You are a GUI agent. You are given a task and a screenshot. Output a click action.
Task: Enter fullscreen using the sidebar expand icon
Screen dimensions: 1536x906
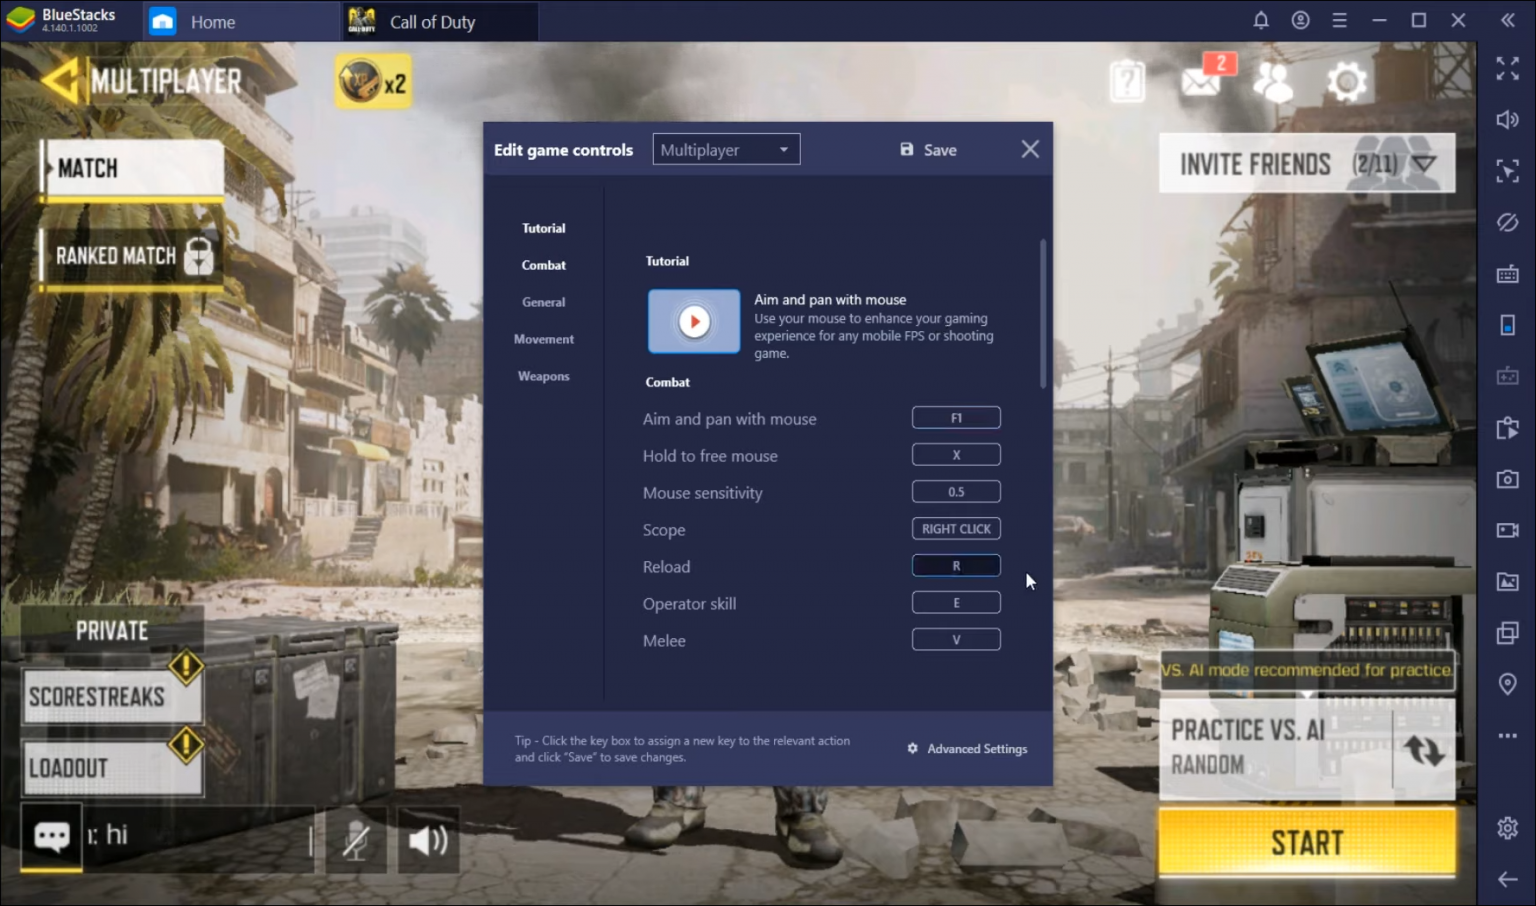coord(1508,69)
